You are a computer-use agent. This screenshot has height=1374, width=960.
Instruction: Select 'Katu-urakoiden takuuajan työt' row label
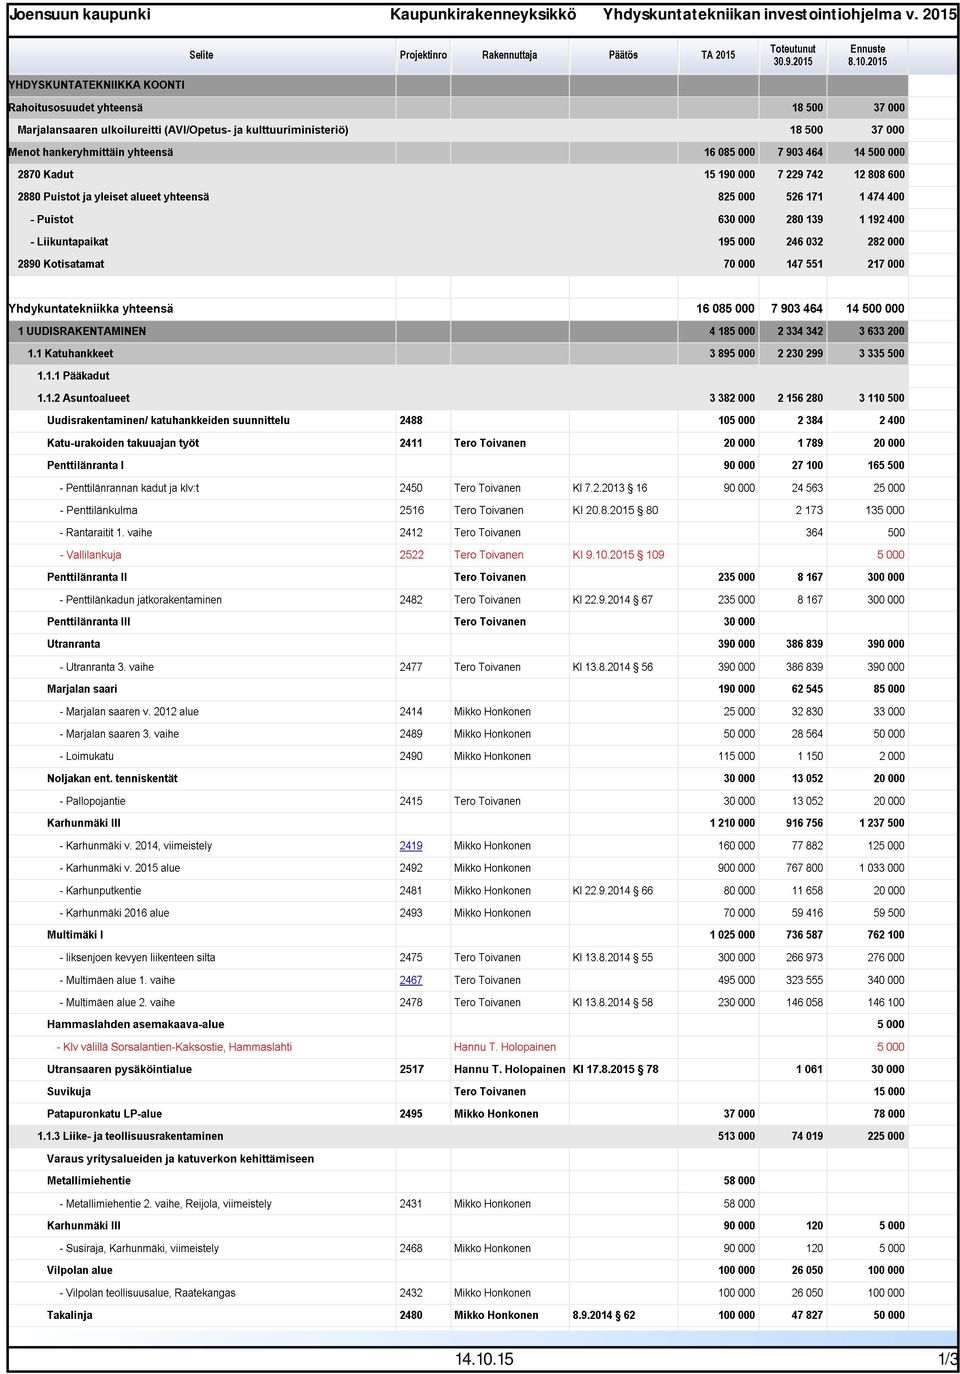coord(123,443)
